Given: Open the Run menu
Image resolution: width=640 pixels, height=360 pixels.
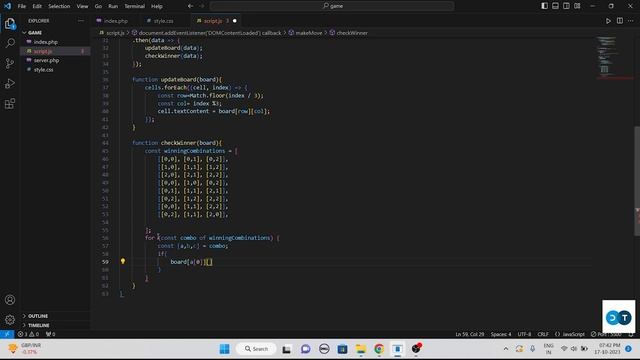Looking at the screenshot, I should [x=113, y=6].
